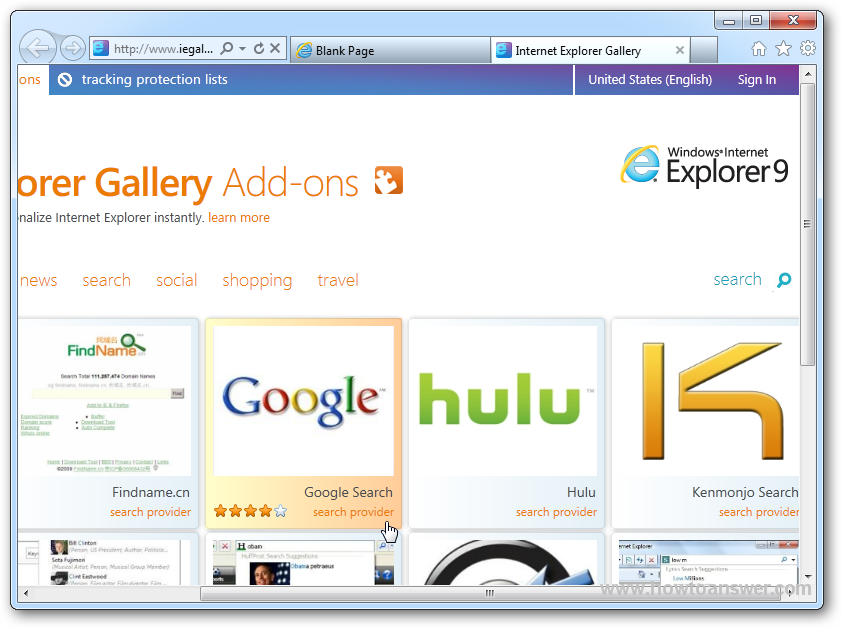
Task: Open the hulu logo thumbnail
Action: (x=506, y=401)
